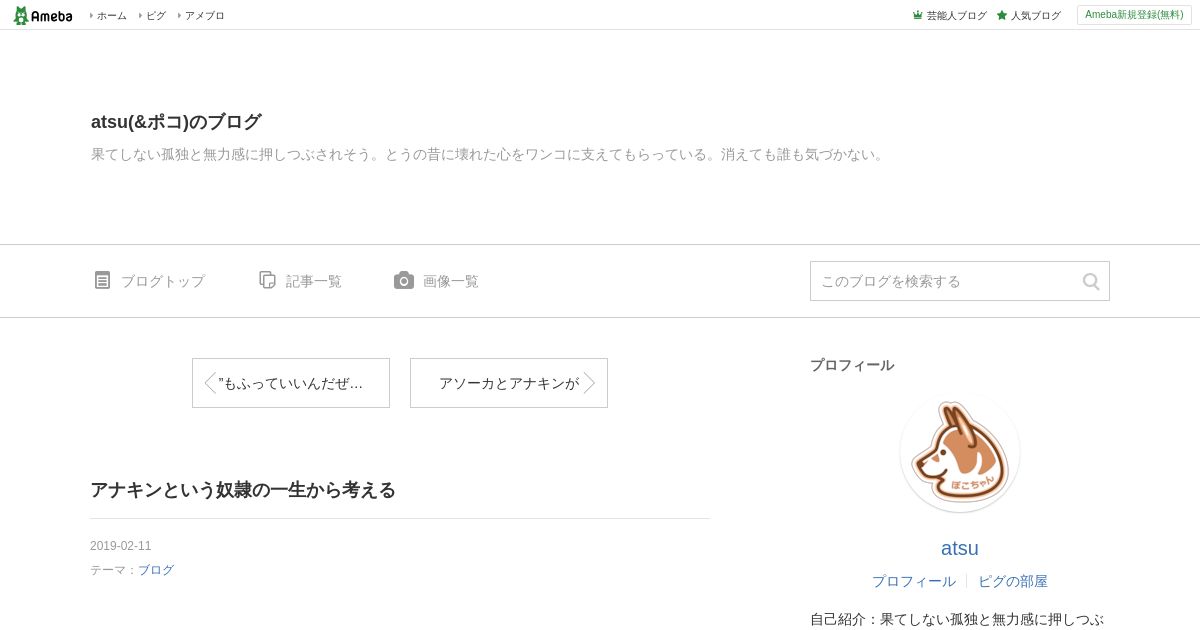Click the ブログ theme link
Viewport: 1200px width, 630px height.
pos(156,570)
